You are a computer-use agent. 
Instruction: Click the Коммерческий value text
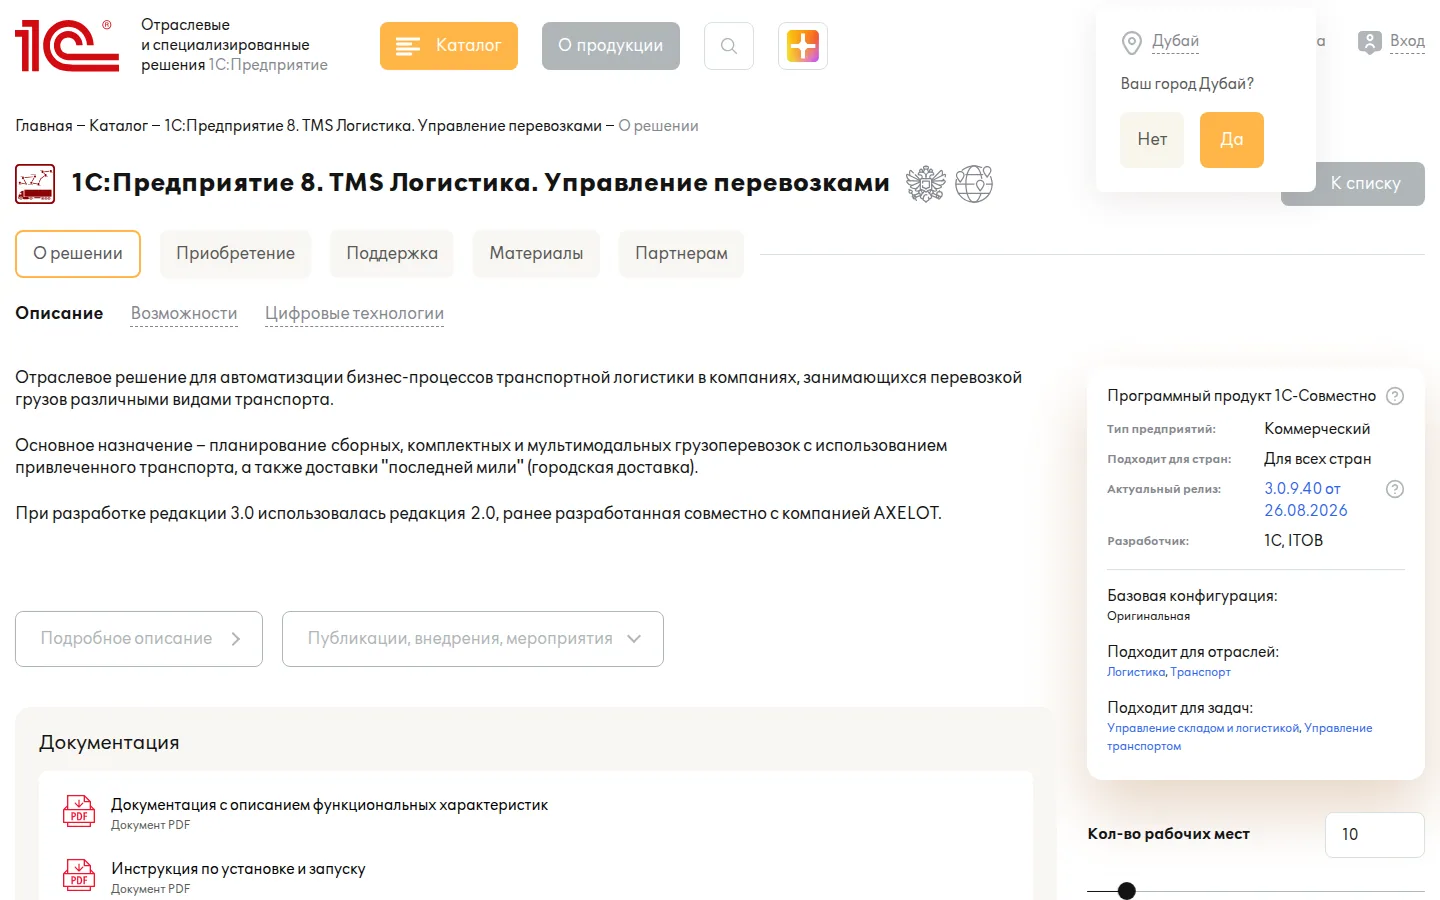point(1317,429)
